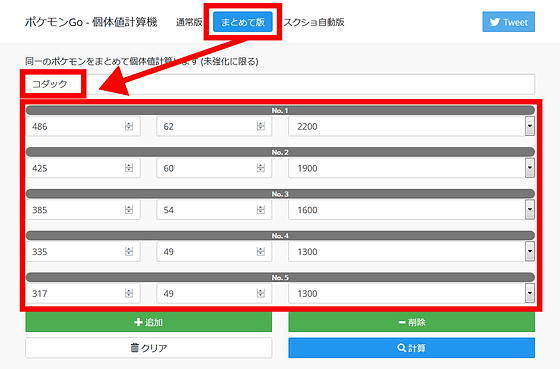The width and height of the screenshot is (560, 369).
Task: Click the stepper on the 317 CP field
Action: [129, 293]
